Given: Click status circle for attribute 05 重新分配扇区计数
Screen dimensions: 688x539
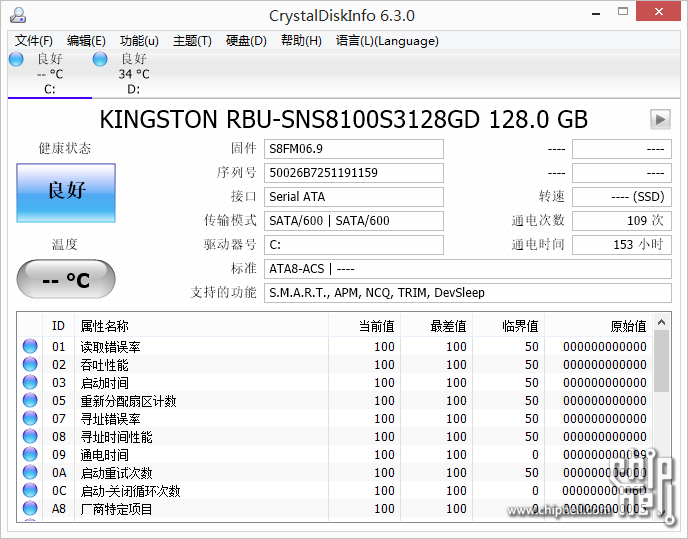Looking at the screenshot, I should [x=30, y=400].
